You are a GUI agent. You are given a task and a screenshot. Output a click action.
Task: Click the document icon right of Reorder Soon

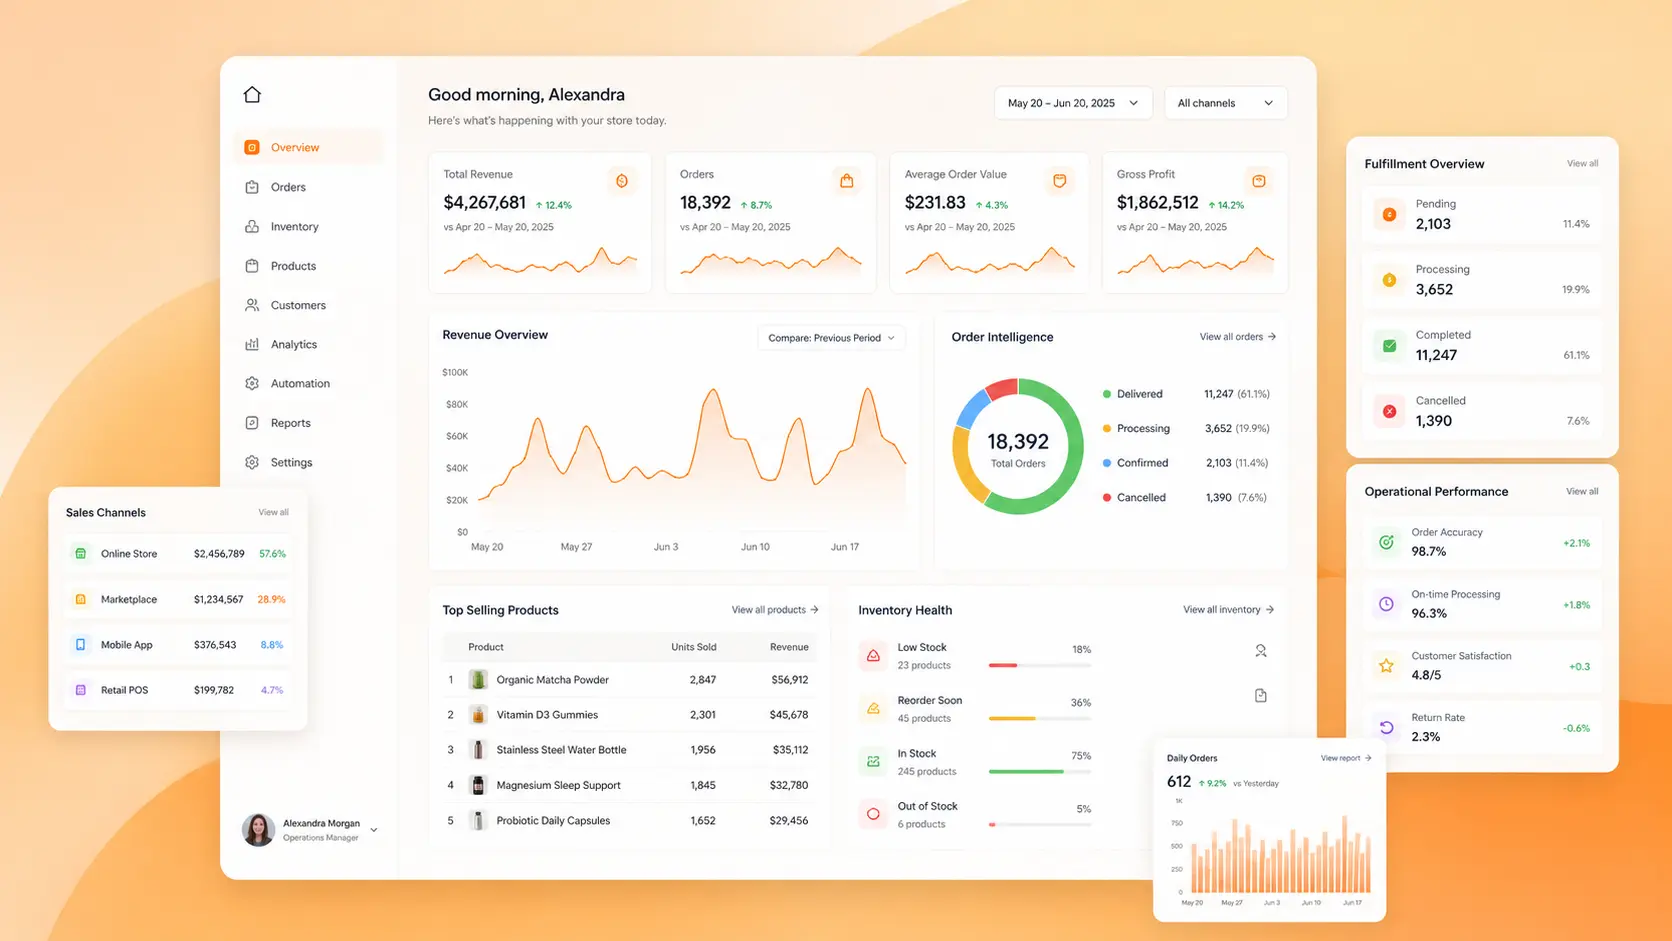1261,696
